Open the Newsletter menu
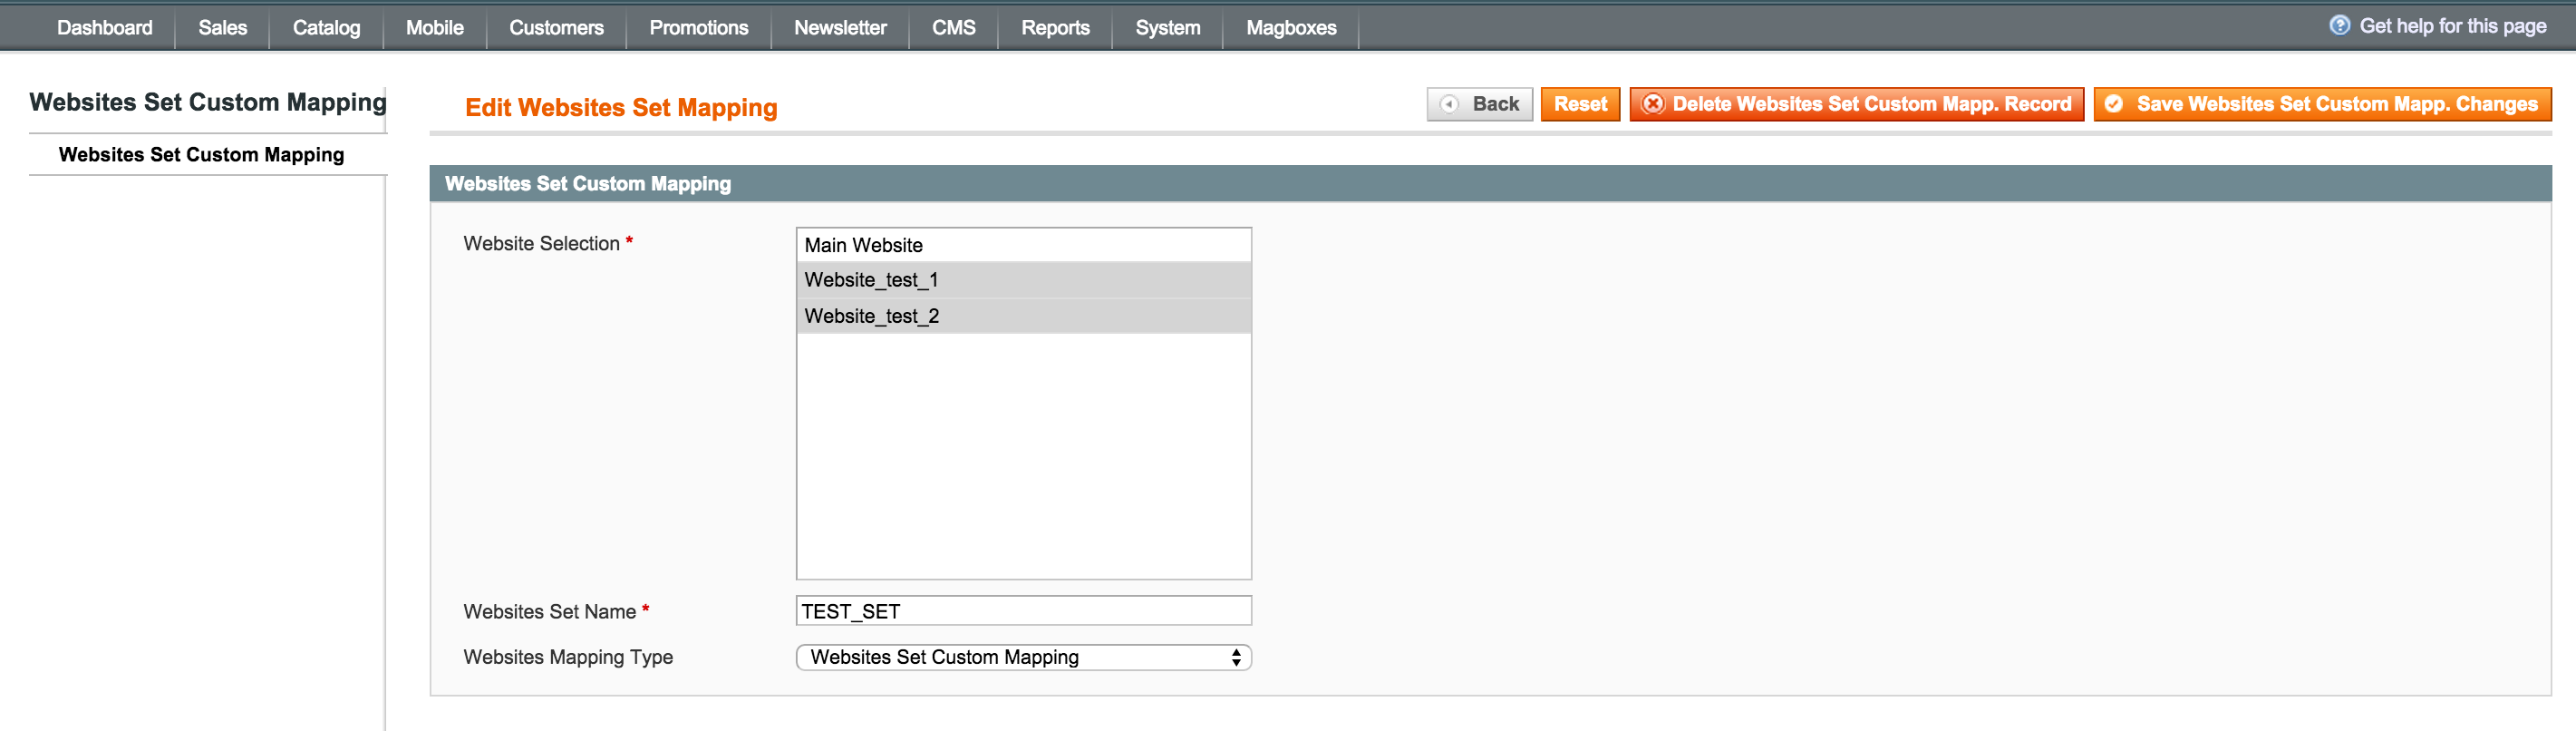Viewport: 2576px width, 731px height. 840,28
